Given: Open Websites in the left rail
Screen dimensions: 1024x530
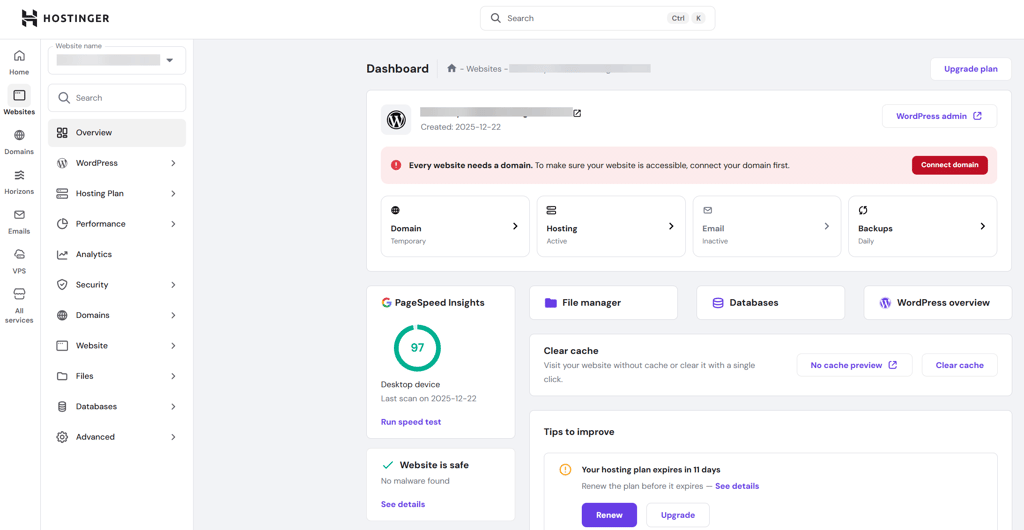Looking at the screenshot, I should point(19,102).
